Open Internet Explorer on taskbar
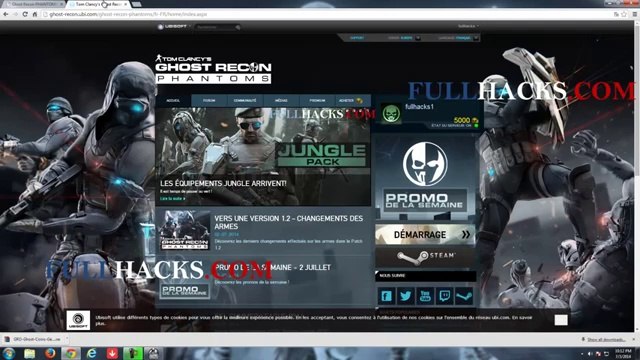This screenshot has height=360, width=640. pyautogui.click(x=91, y=353)
